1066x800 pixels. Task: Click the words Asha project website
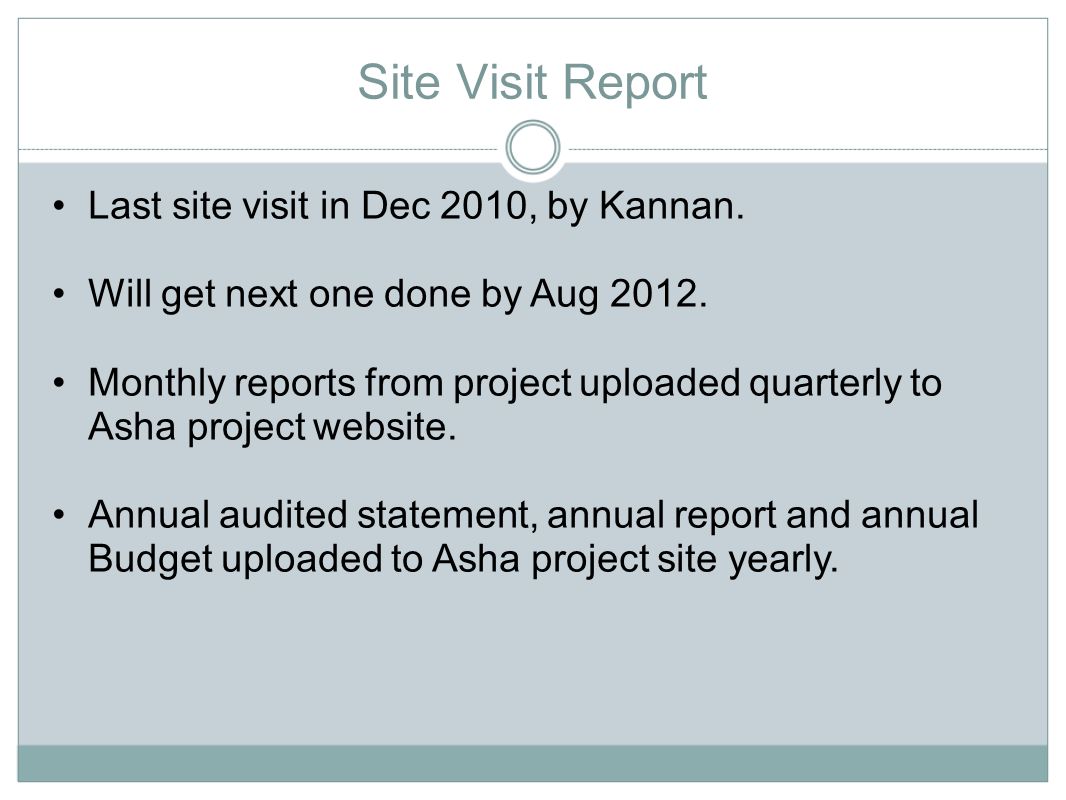pos(272,427)
